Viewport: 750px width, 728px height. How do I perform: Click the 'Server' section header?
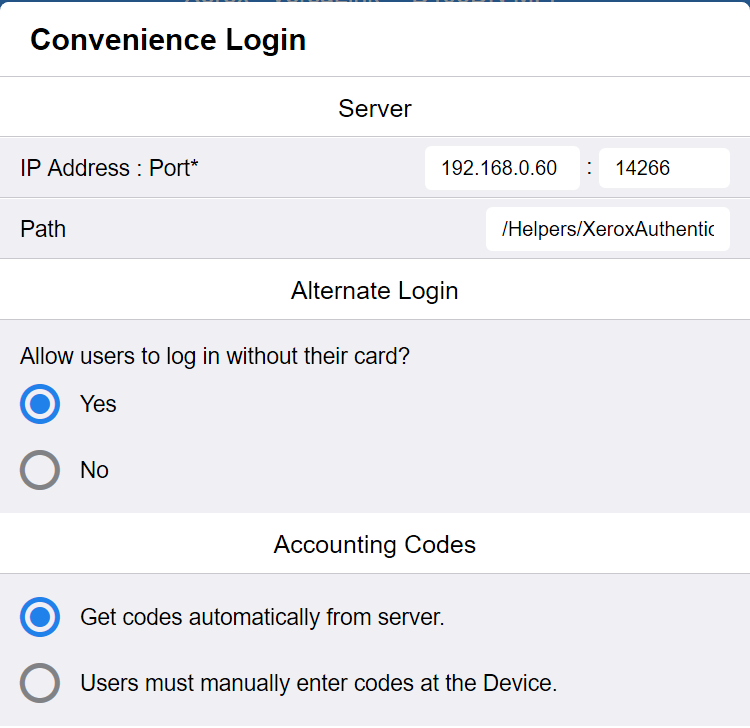coord(375,108)
